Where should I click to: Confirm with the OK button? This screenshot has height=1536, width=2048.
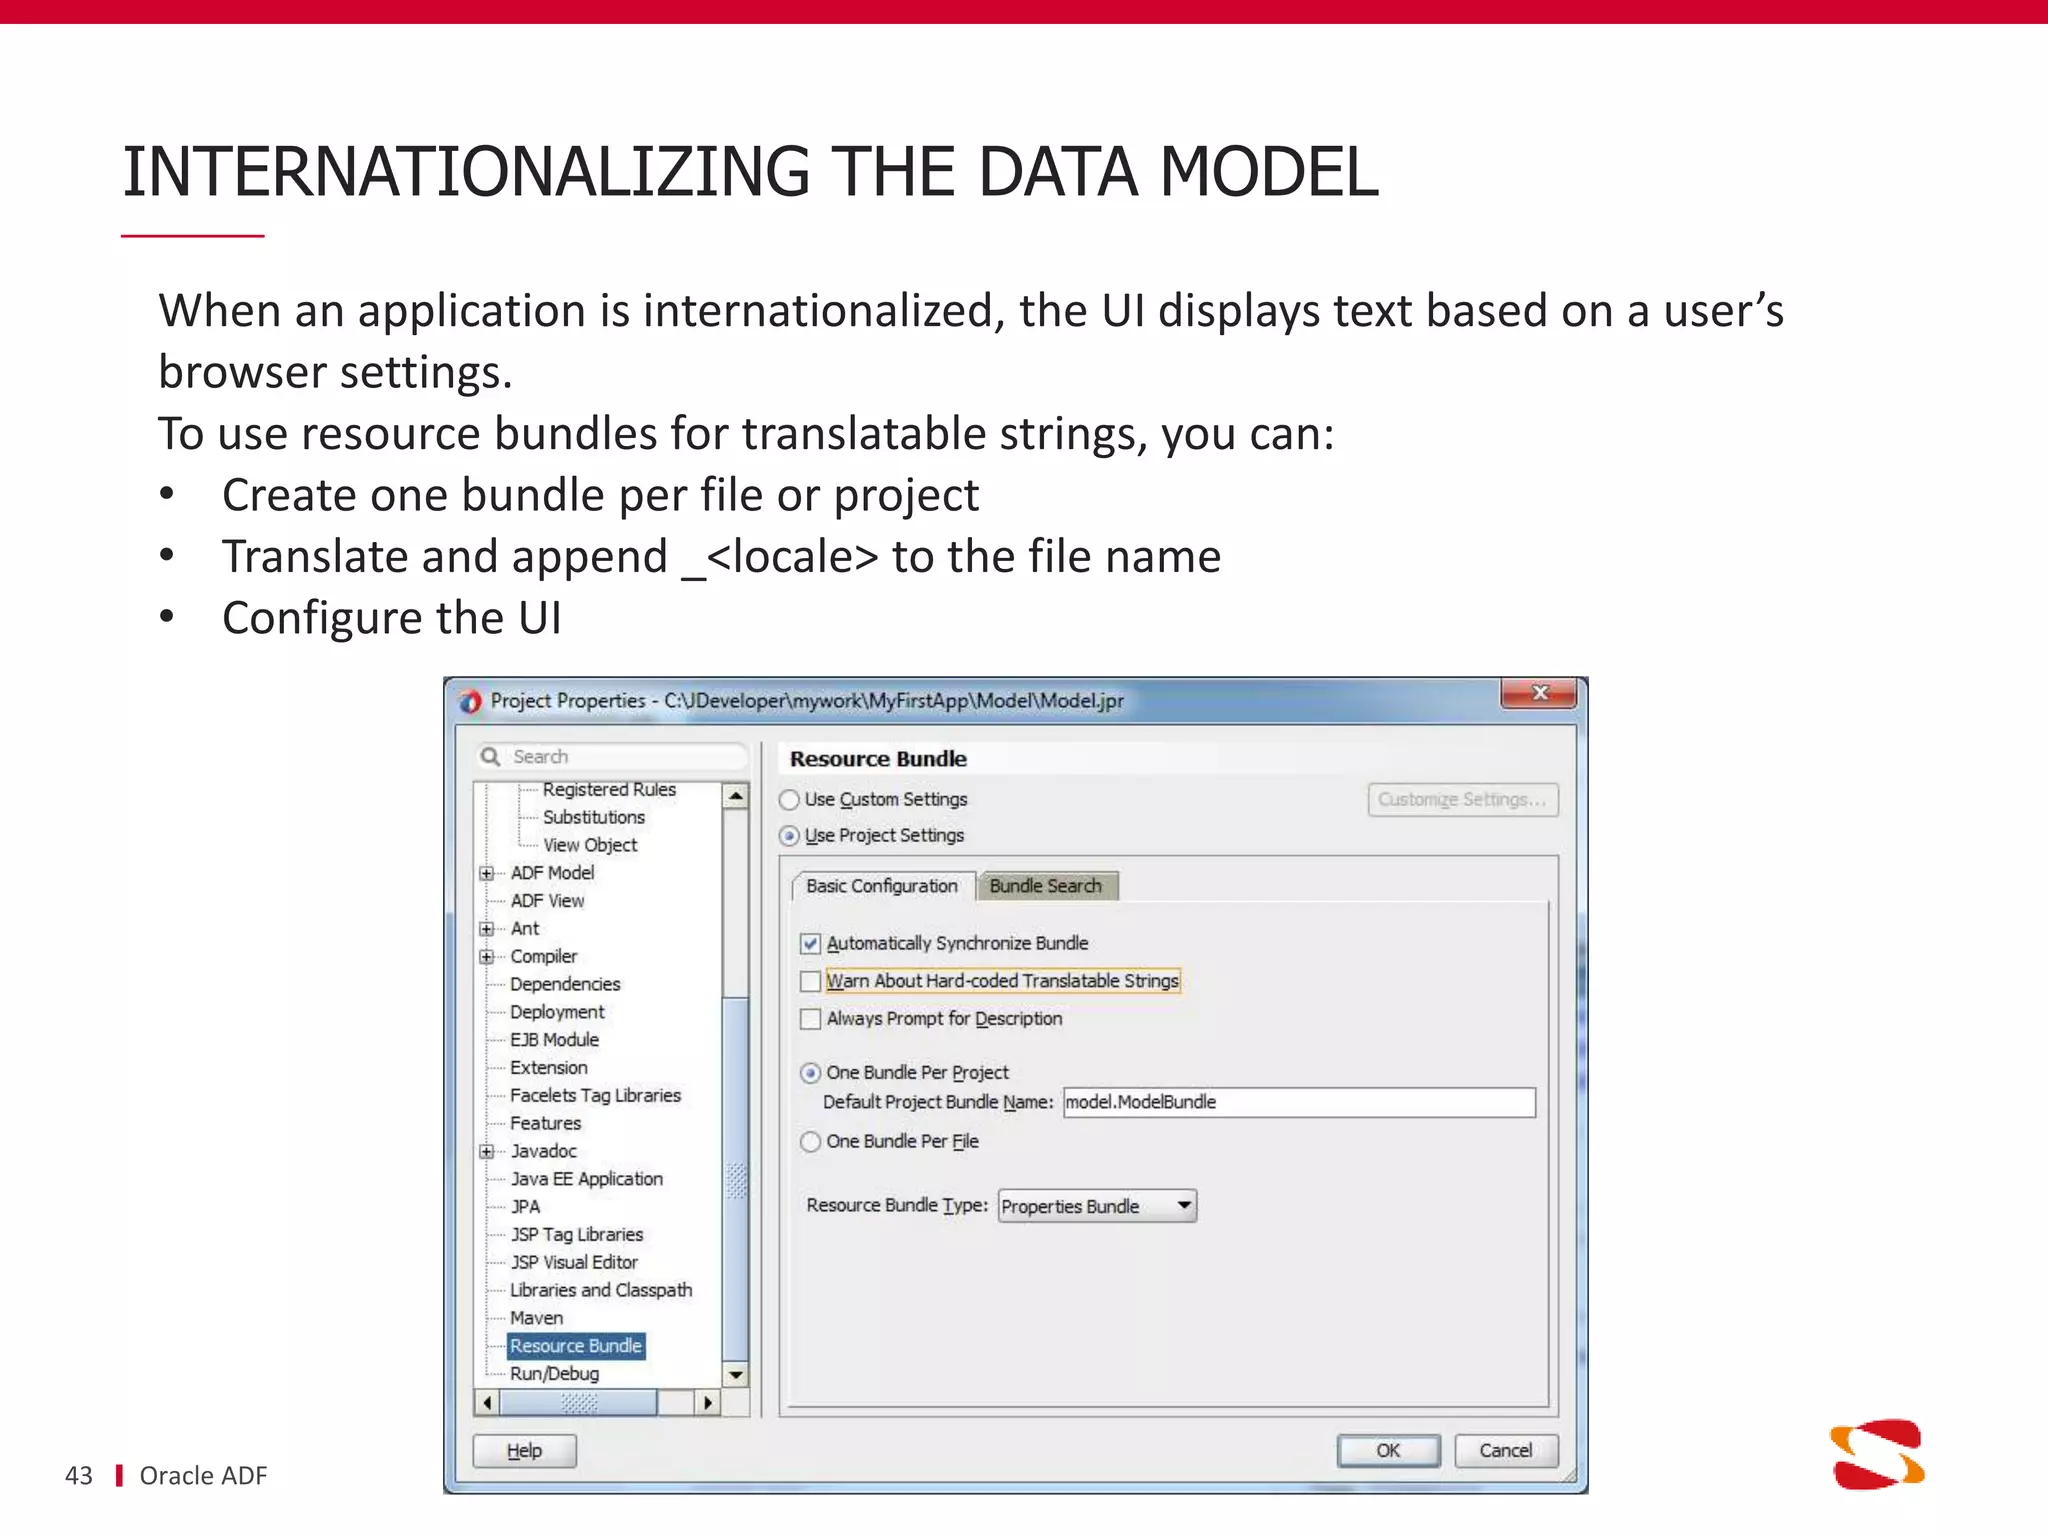(1388, 1451)
